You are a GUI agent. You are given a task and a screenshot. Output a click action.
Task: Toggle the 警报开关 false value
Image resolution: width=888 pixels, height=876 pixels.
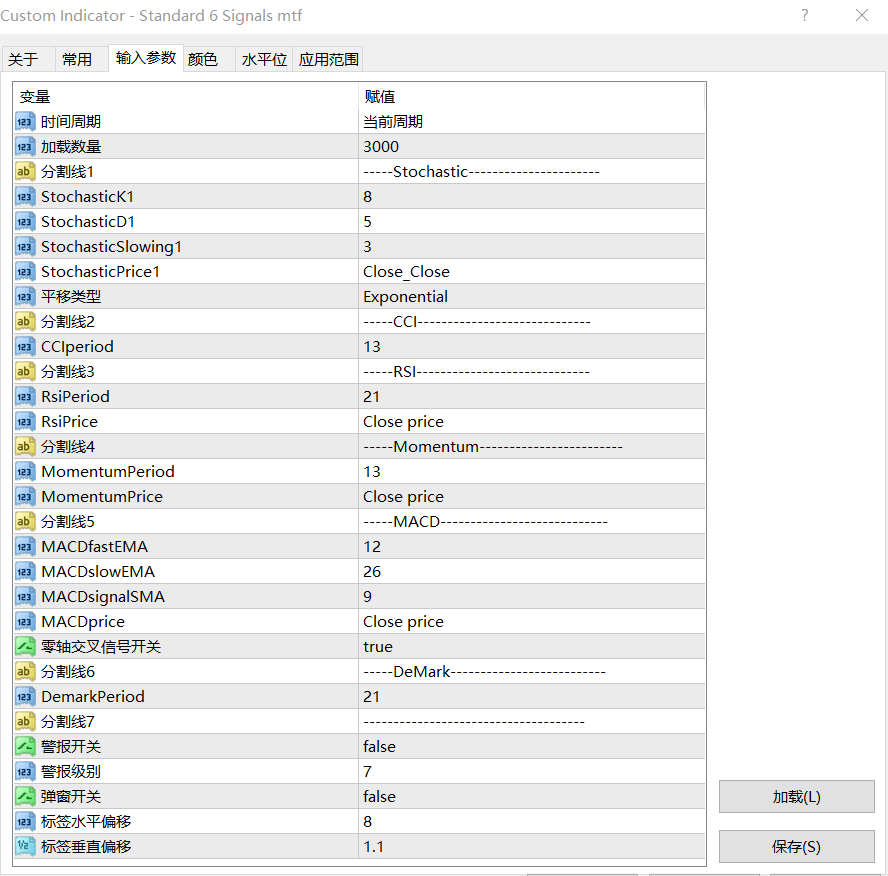[532, 746]
